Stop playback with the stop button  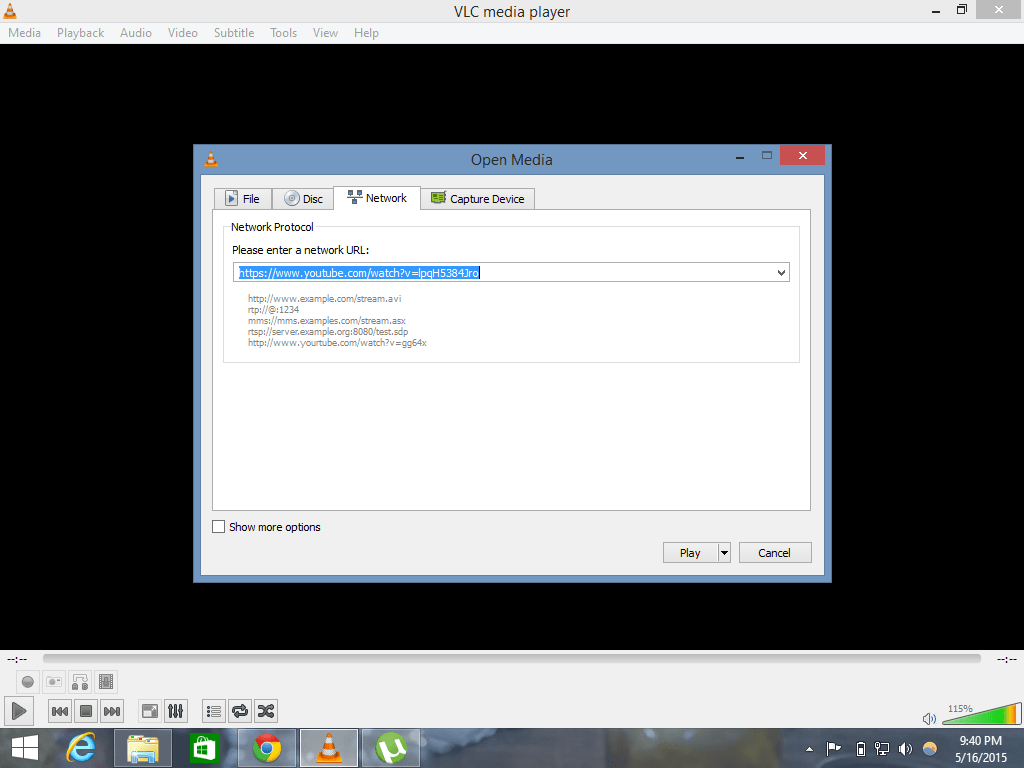point(86,711)
